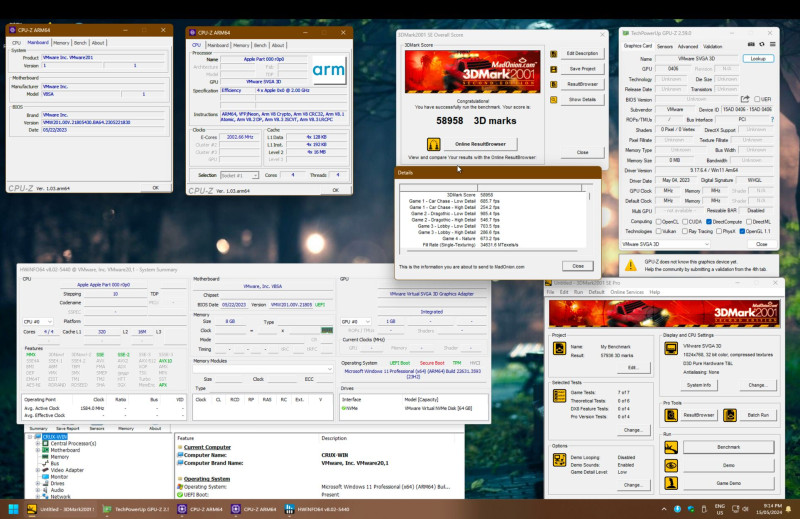Open the Memory tab in left CPU-Z window
Image resolution: width=800 pixels, height=519 pixels.
click(x=61, y=43)
